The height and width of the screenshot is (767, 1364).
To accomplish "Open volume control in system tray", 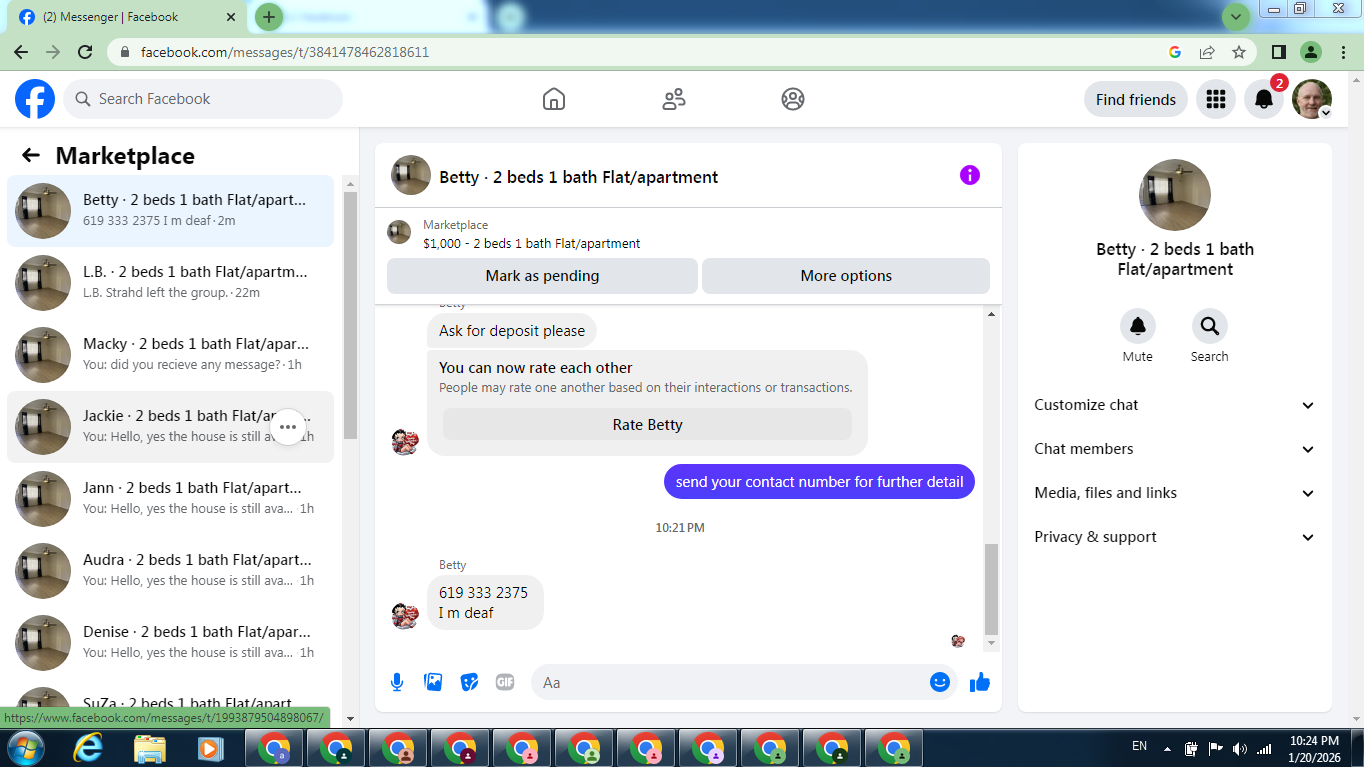I will click(1240, 748).
